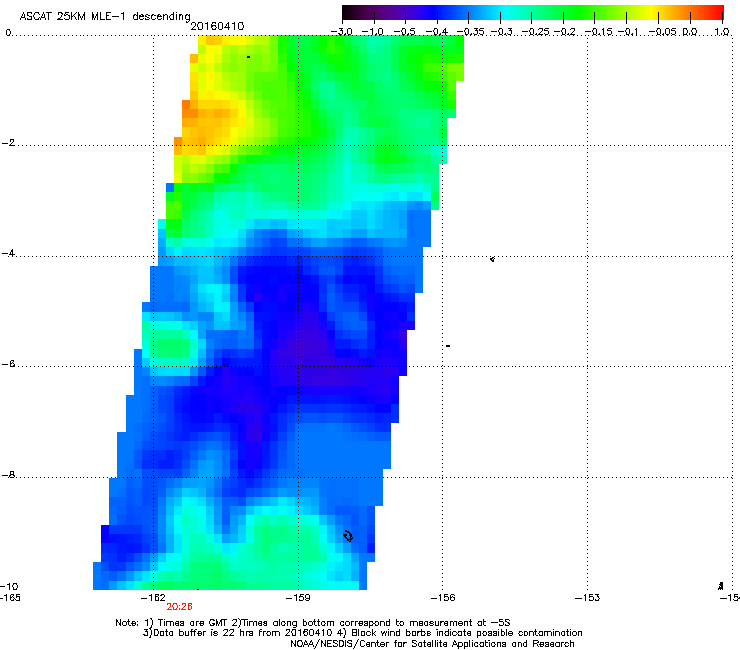The height and width of the screenshot is (650, 740).
Task: Click the color scale label "-0.4"
Action: (437, 32)
